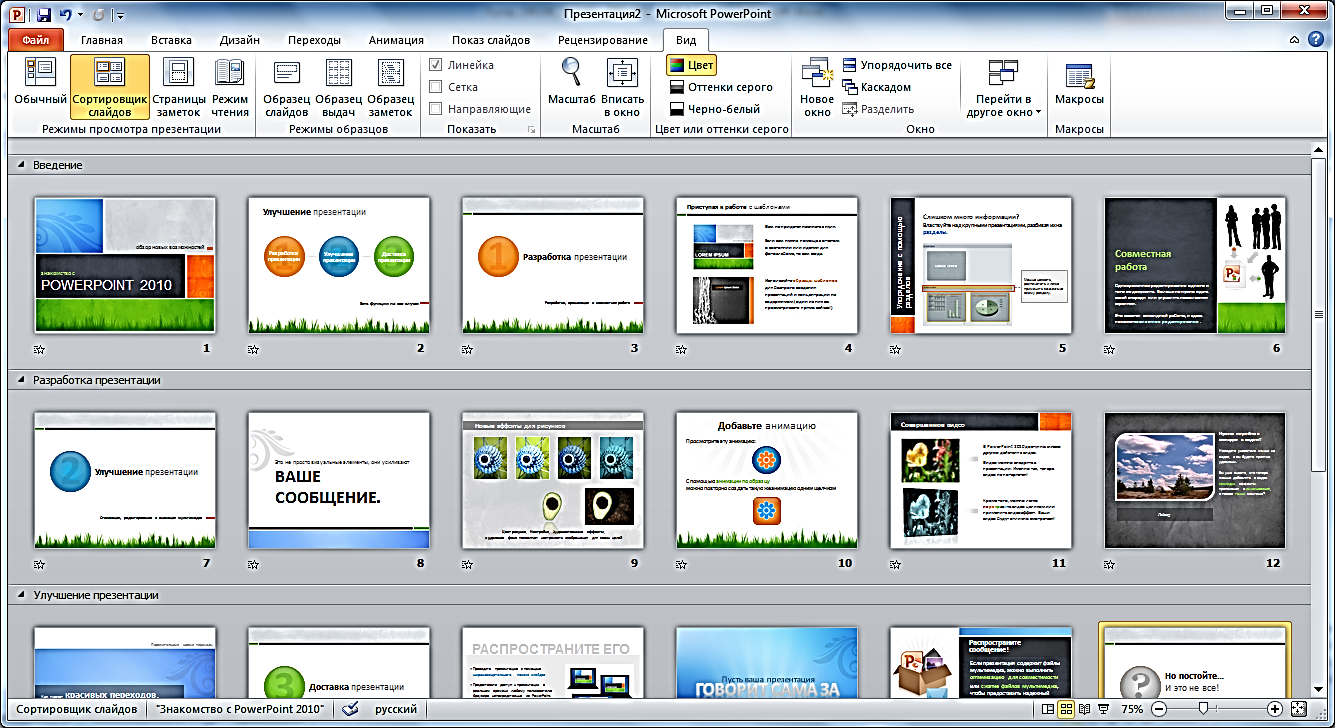Open Образец выдач (Handout Master)
The width and height of the screenshot is (1335, 728).
pyautogui.click(x=338, y=86)
